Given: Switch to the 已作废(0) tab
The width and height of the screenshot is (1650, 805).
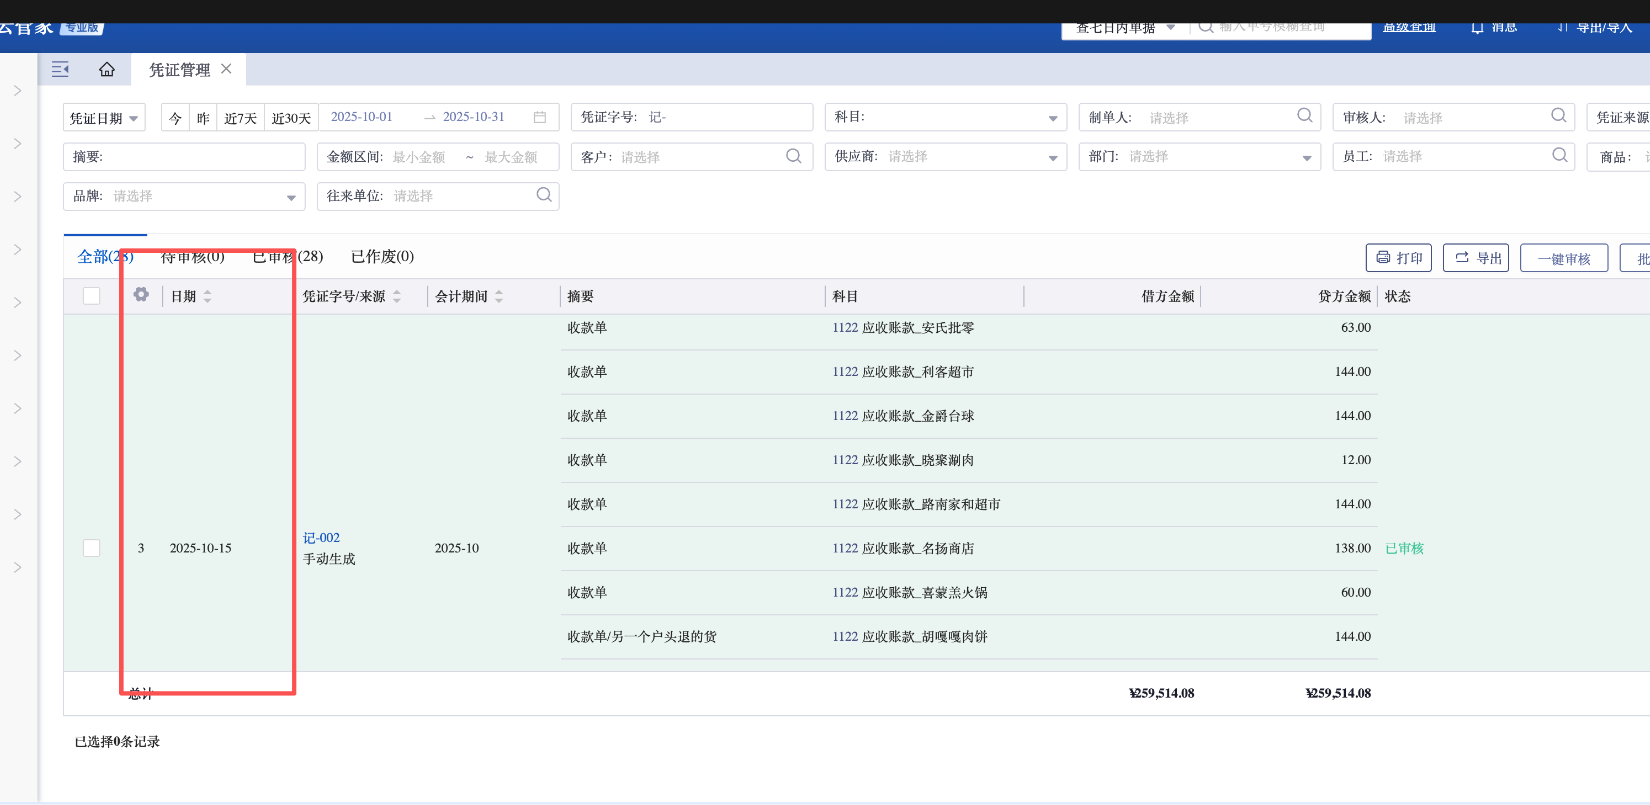Looking at the screenshot, I should 382,257.
